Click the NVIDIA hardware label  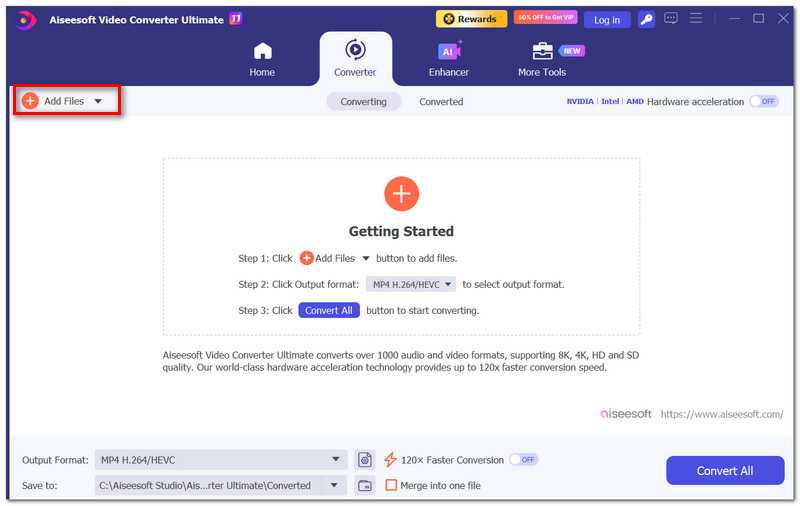(x=580, y=102)
